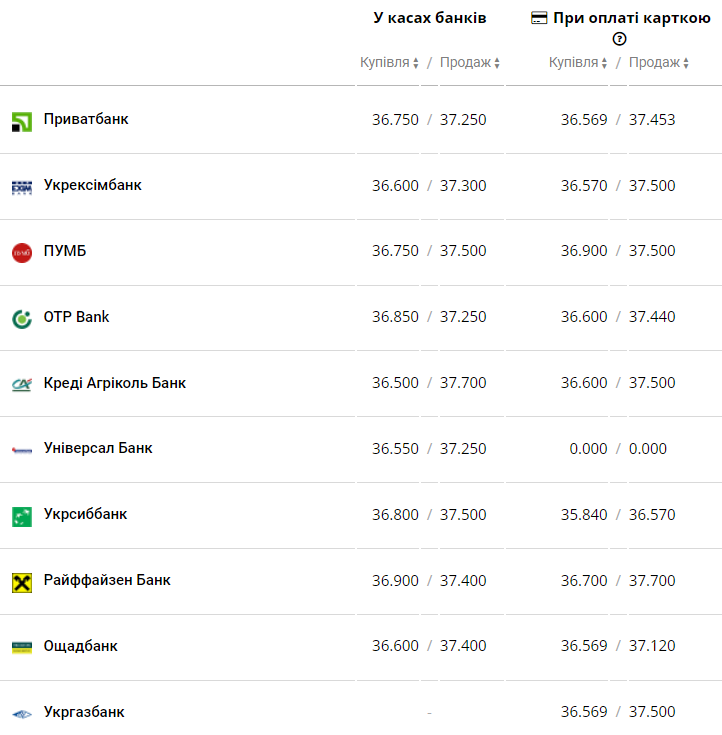Select Ощадбанк cash sale rate 37.400
The width and height of the screenshot is (722, 735).
tap(463, 646)
